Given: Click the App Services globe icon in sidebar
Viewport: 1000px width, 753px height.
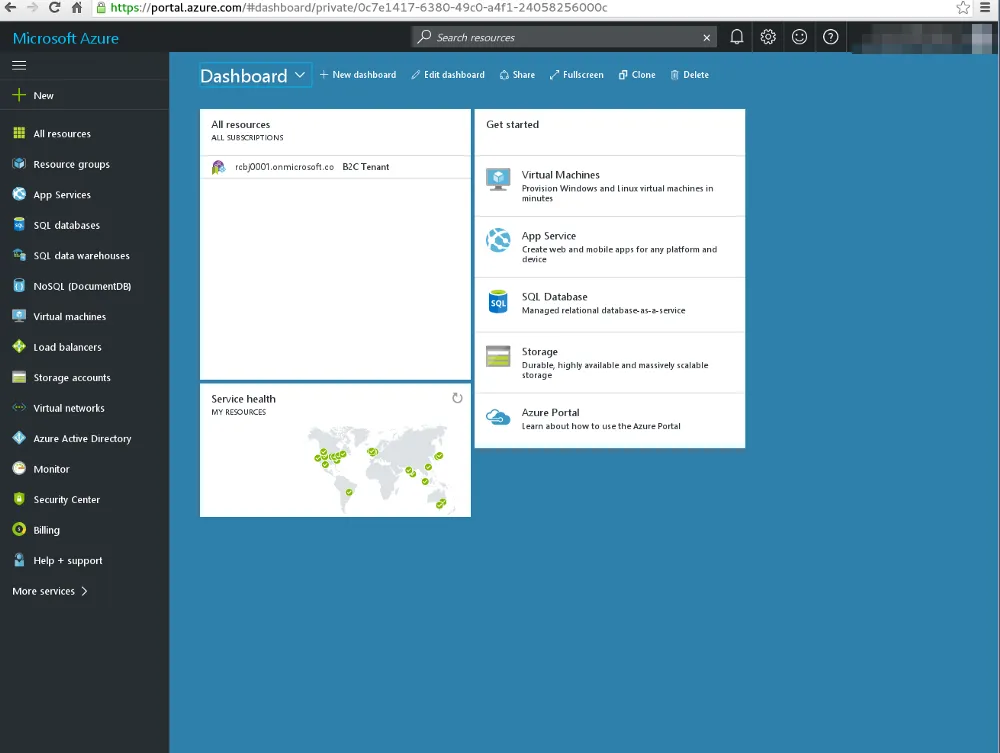Looking at the screenshot, I should (x=19, y=194).
